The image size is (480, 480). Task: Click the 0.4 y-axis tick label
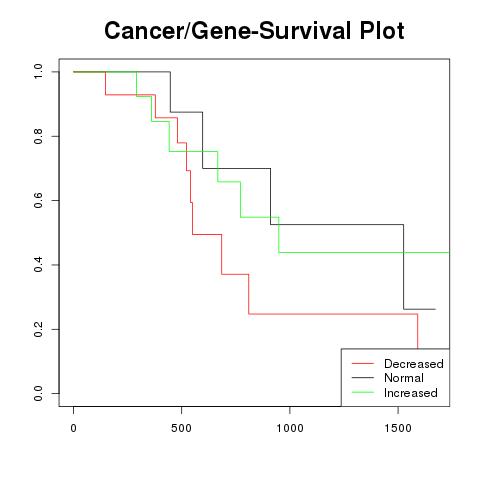coord(38,265)
